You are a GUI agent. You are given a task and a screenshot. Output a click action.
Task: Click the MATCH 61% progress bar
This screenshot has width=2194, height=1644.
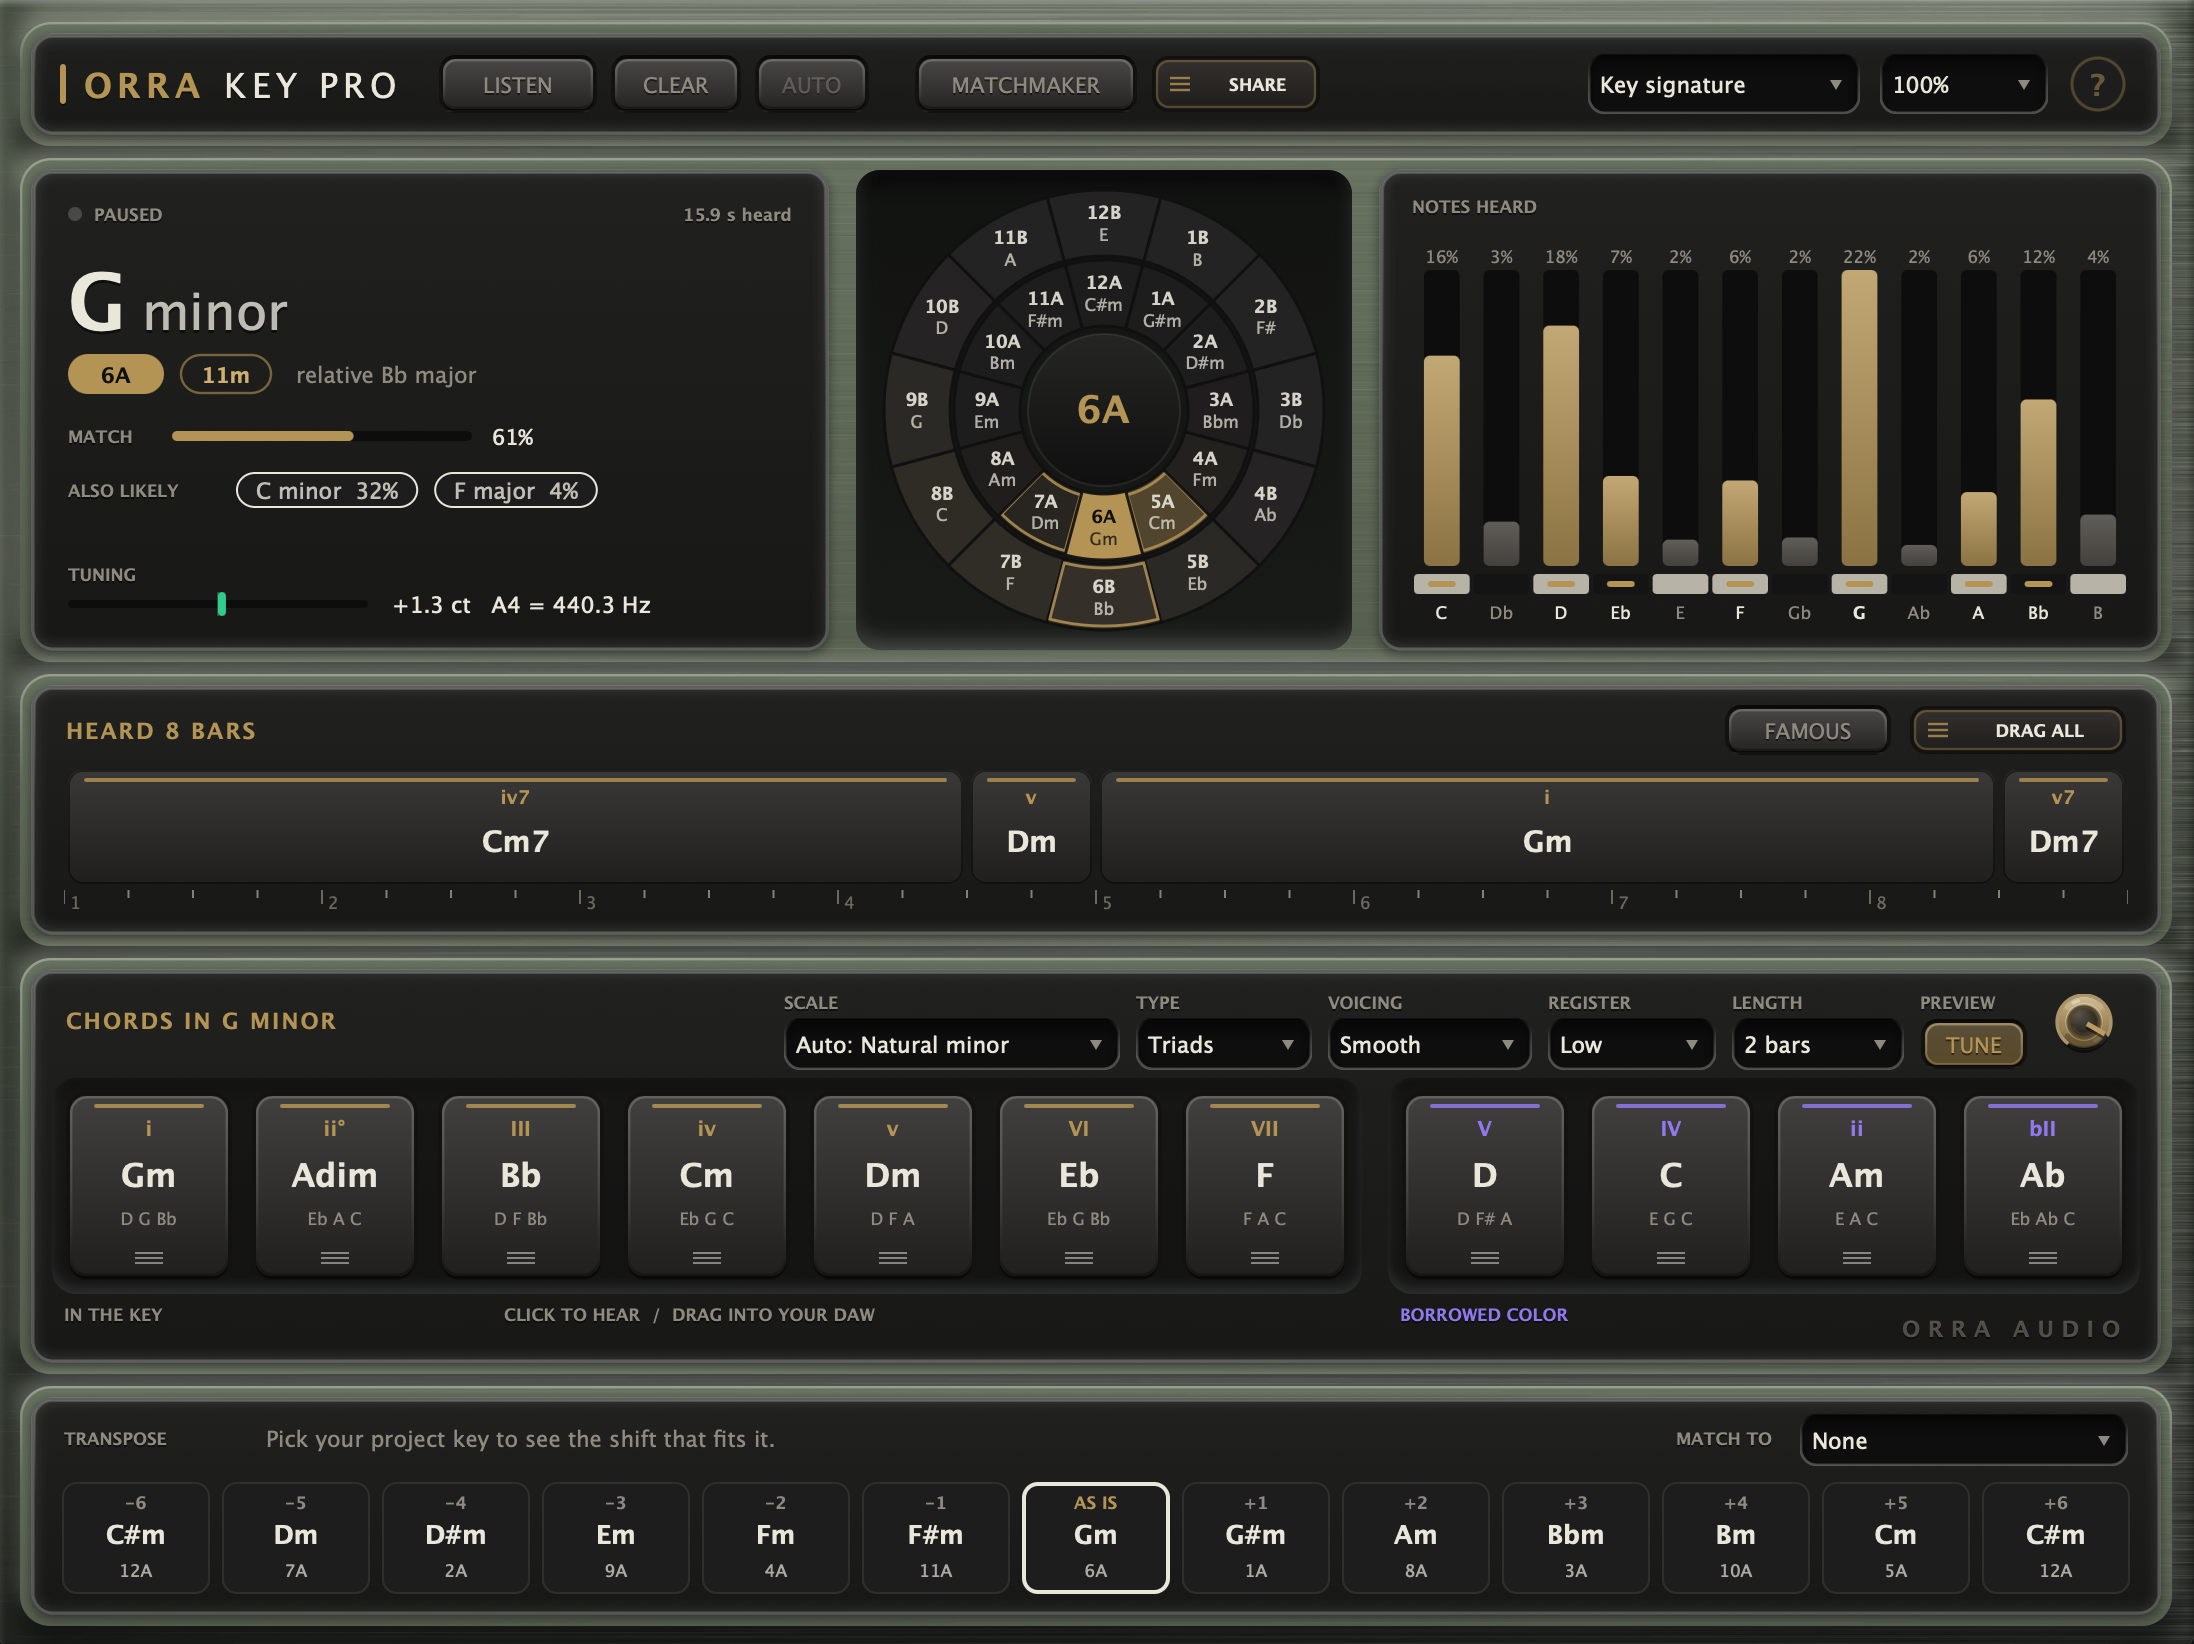point(321,436)
